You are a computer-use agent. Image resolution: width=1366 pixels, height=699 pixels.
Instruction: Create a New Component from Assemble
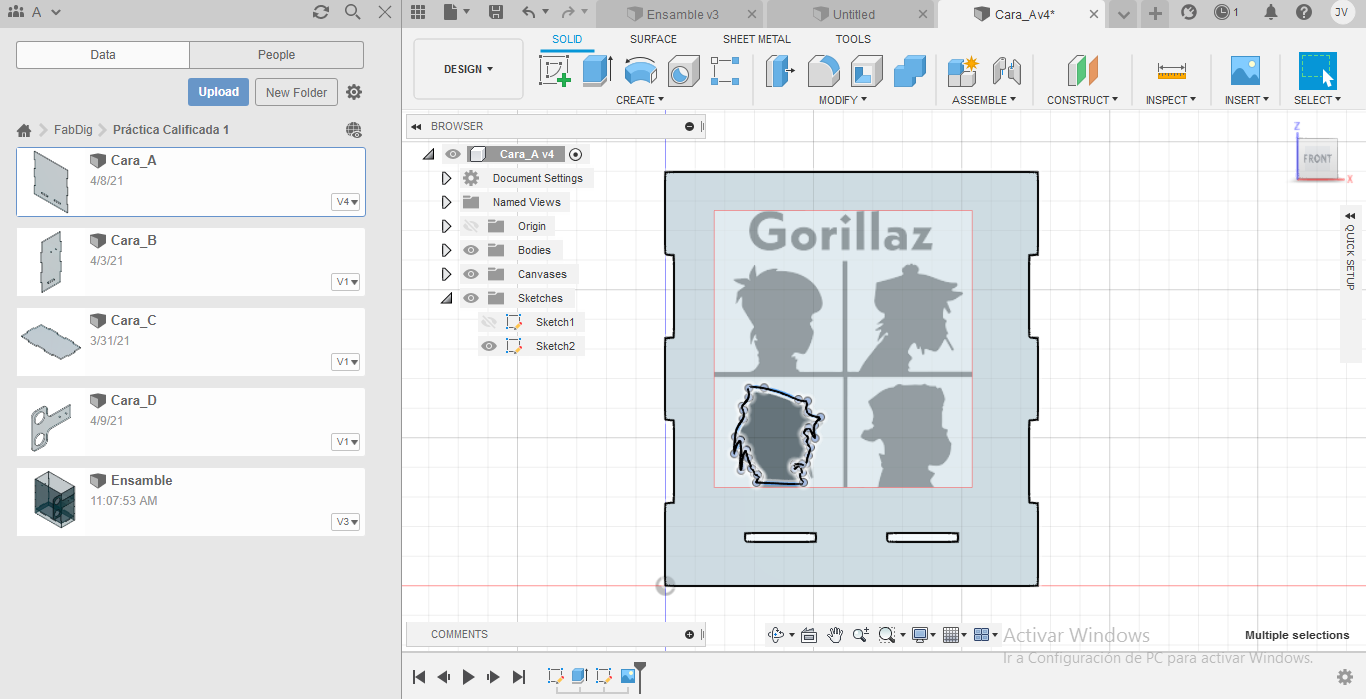(x=963, y=71)
